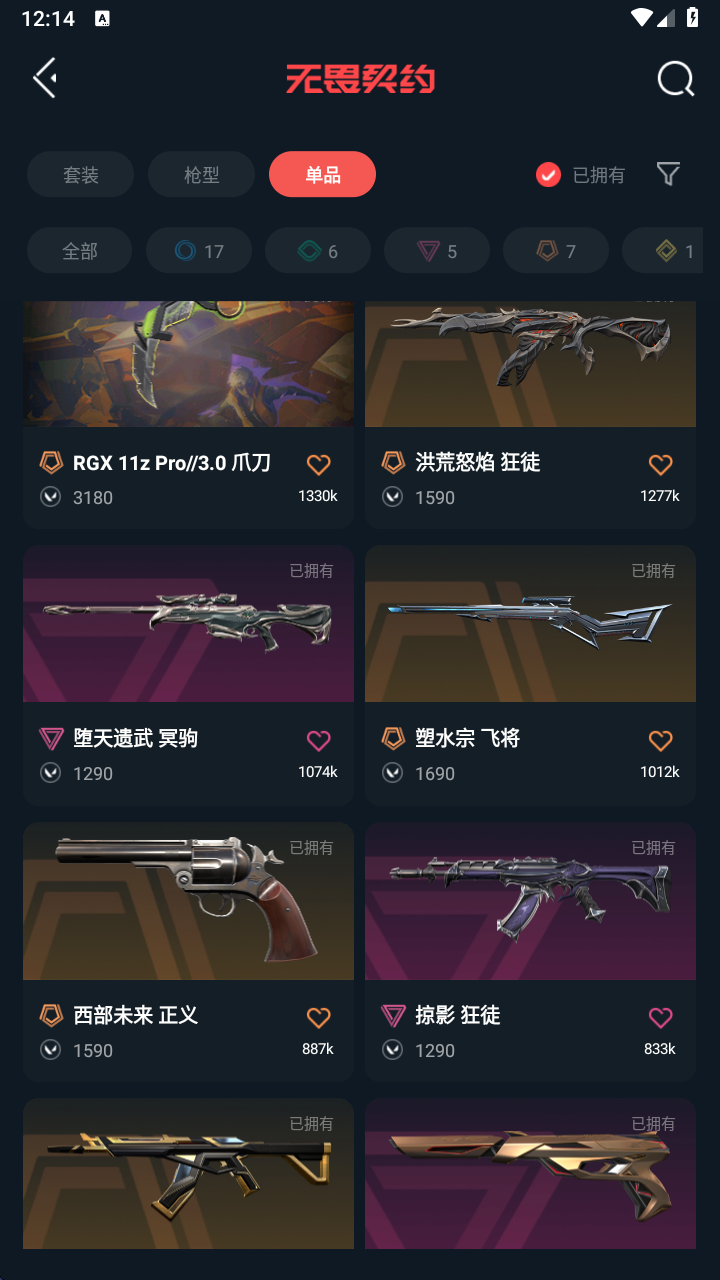The height and width of the screenshot is (1280, 720).
Task: Toggle the 已拥有 owned checkbox
Action: (548, 175)
